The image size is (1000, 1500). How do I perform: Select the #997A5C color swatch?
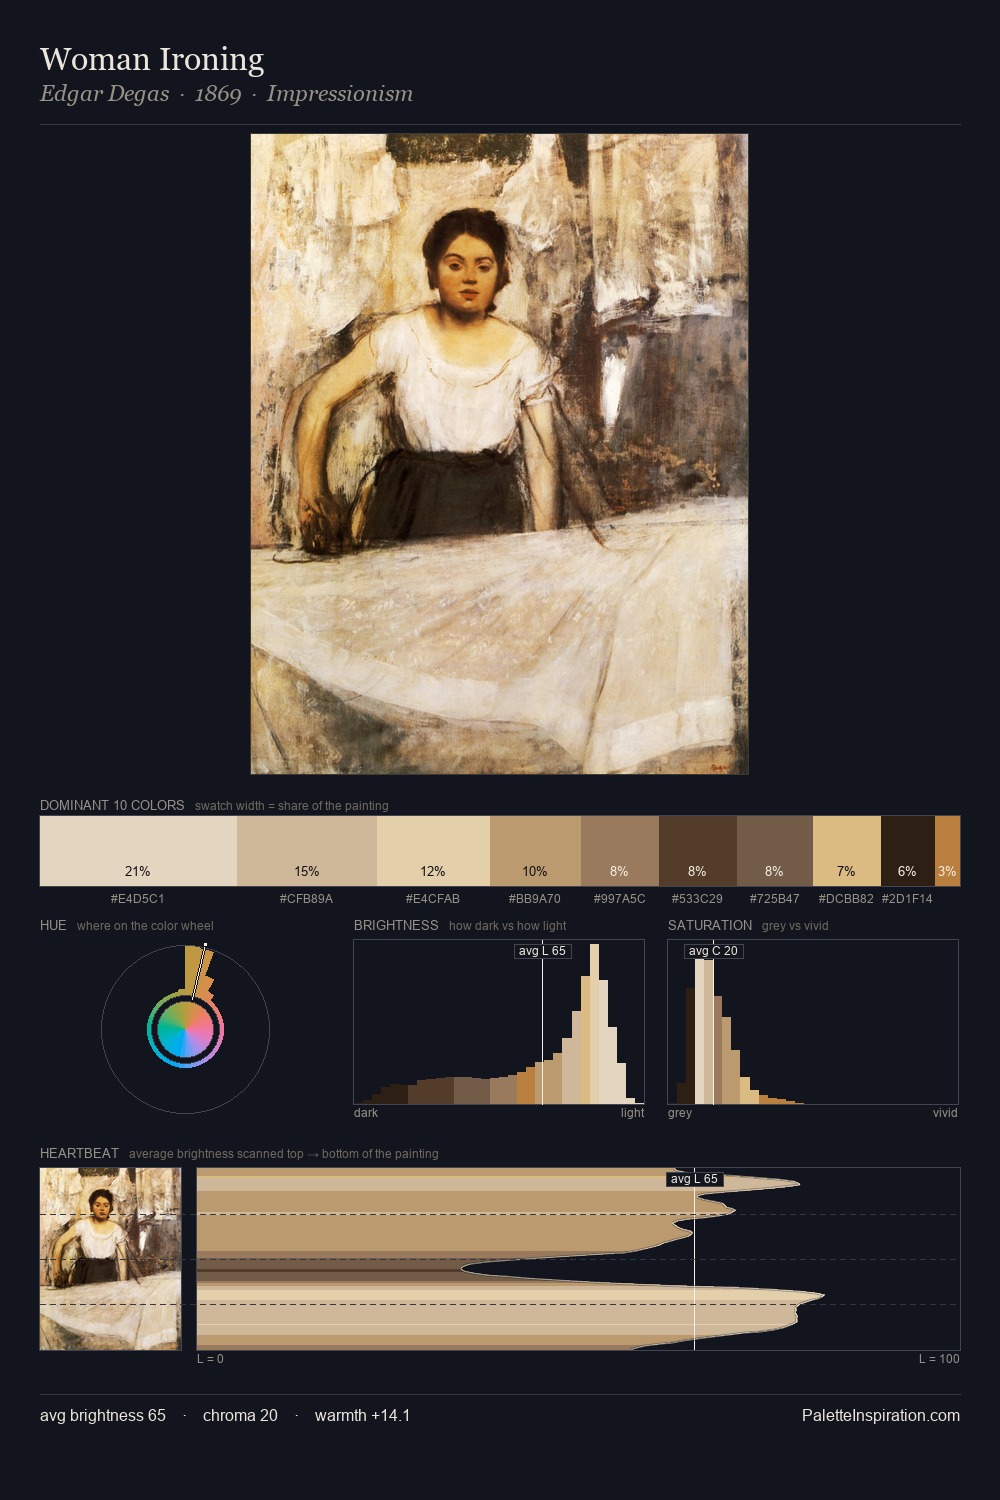(x=620, y=851)
